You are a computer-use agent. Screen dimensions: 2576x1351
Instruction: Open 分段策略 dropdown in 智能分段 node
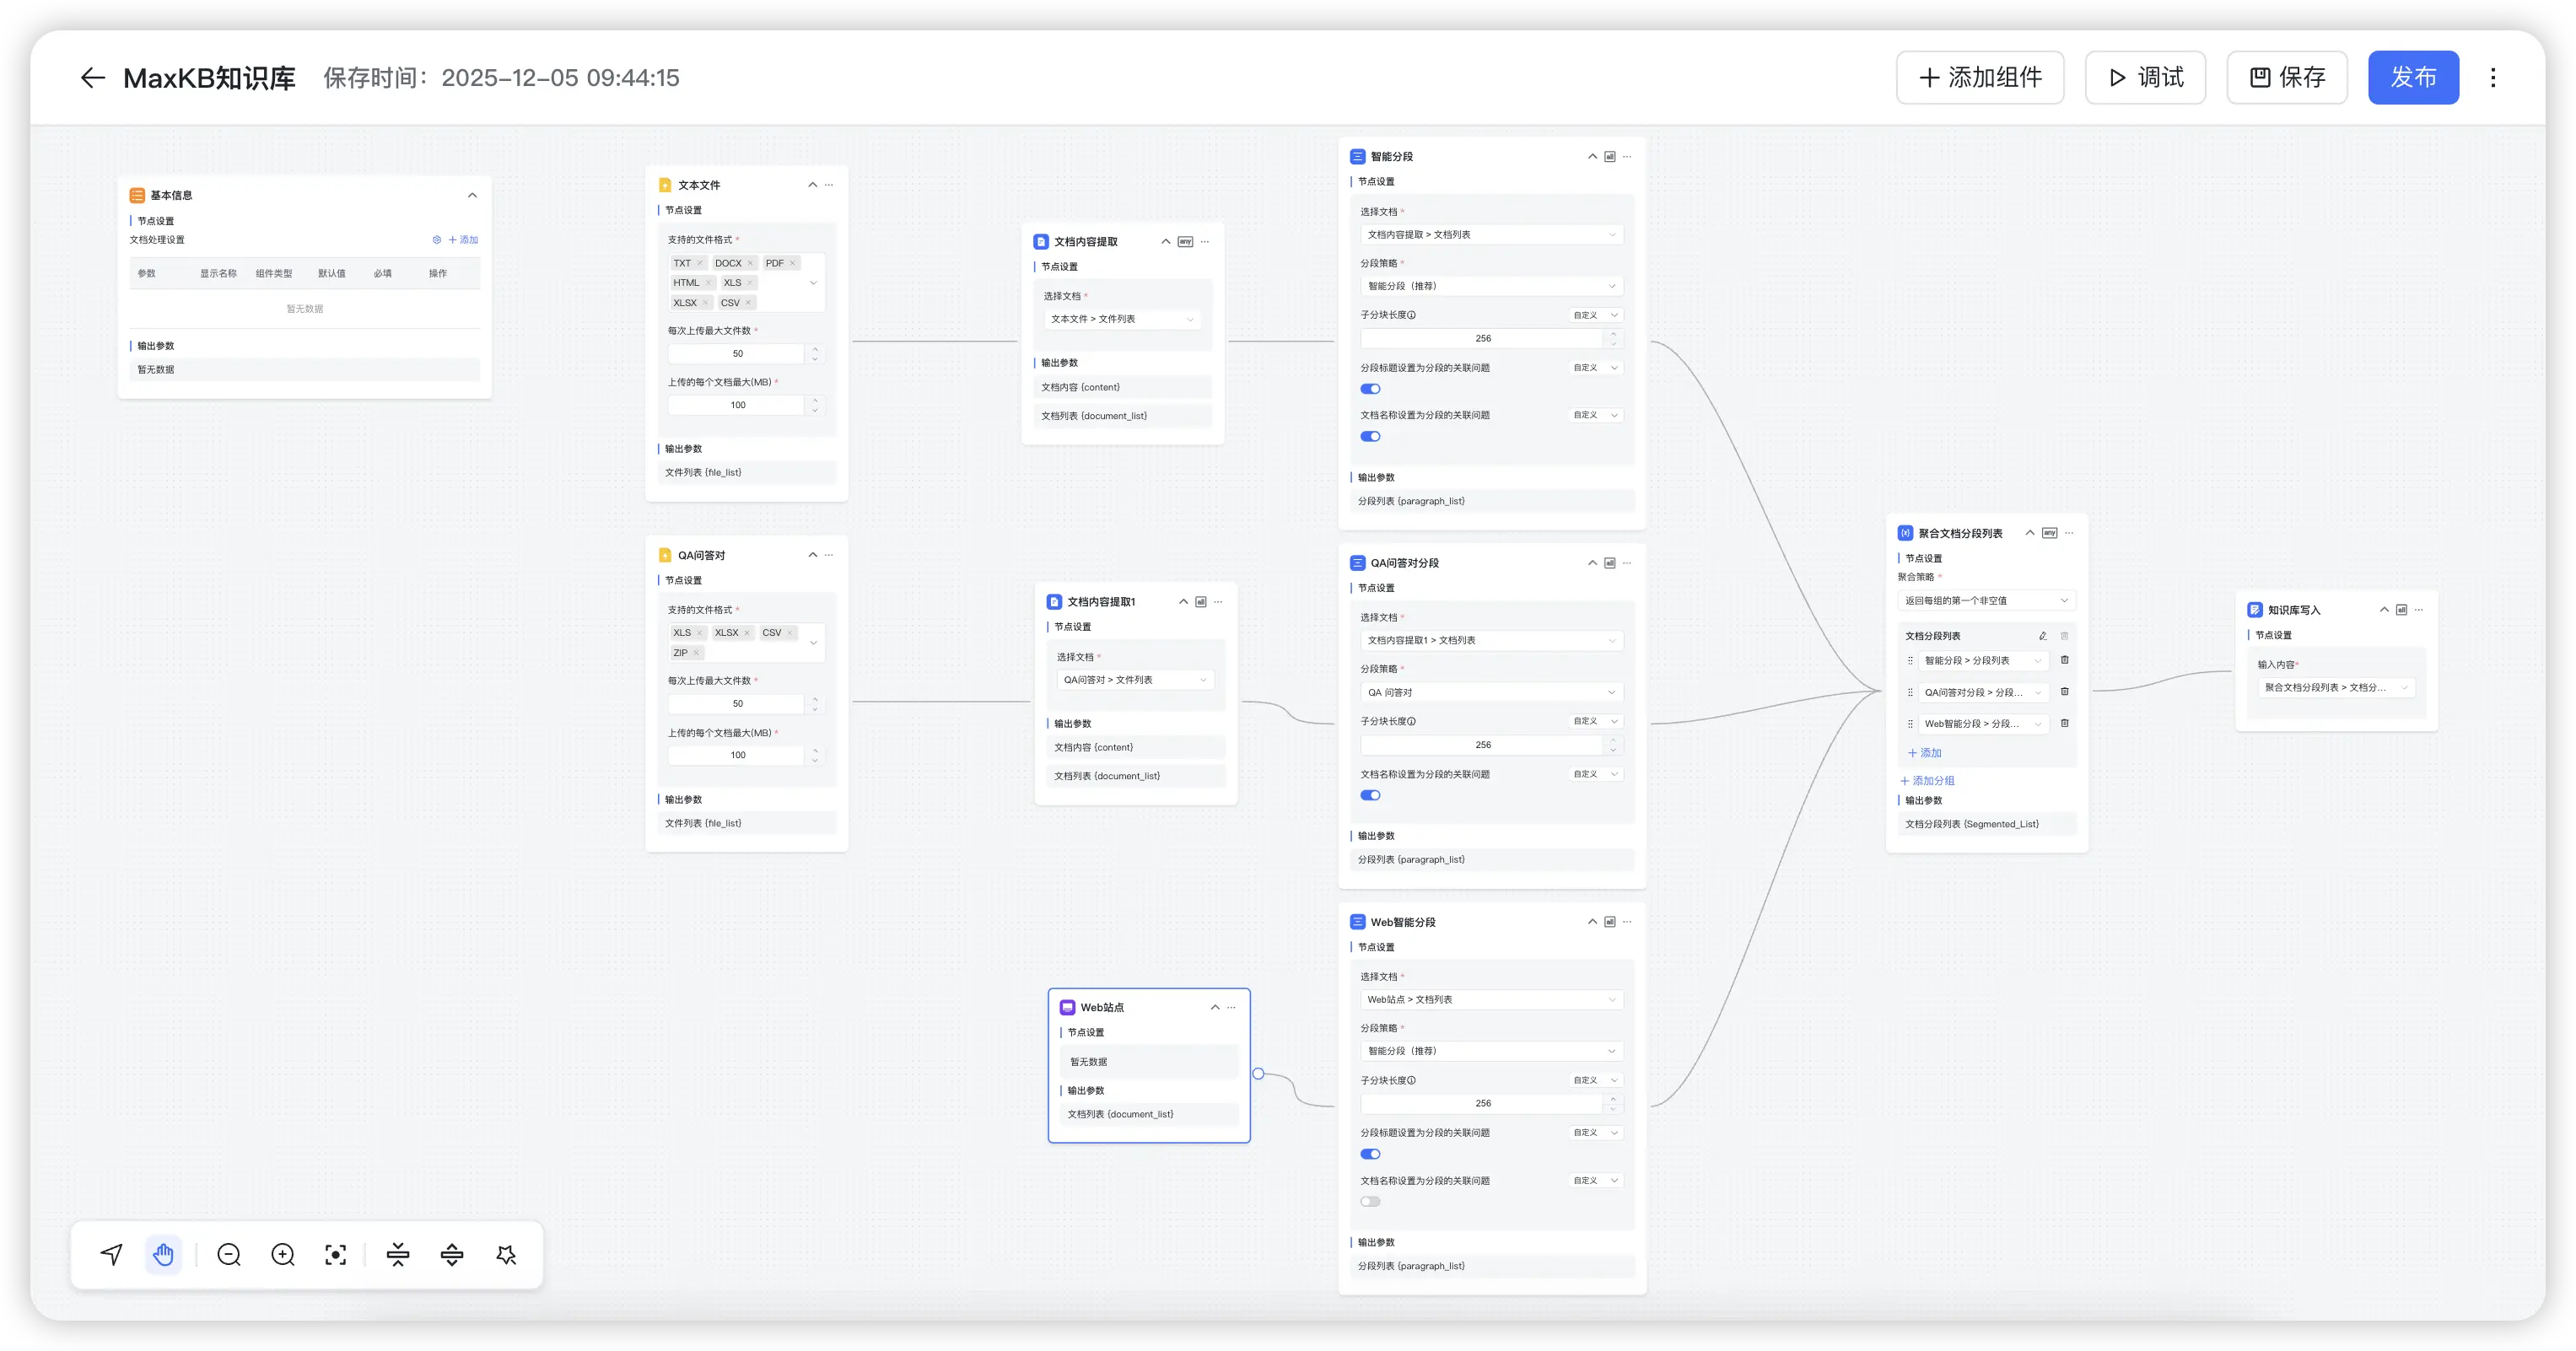(1490, 286)
